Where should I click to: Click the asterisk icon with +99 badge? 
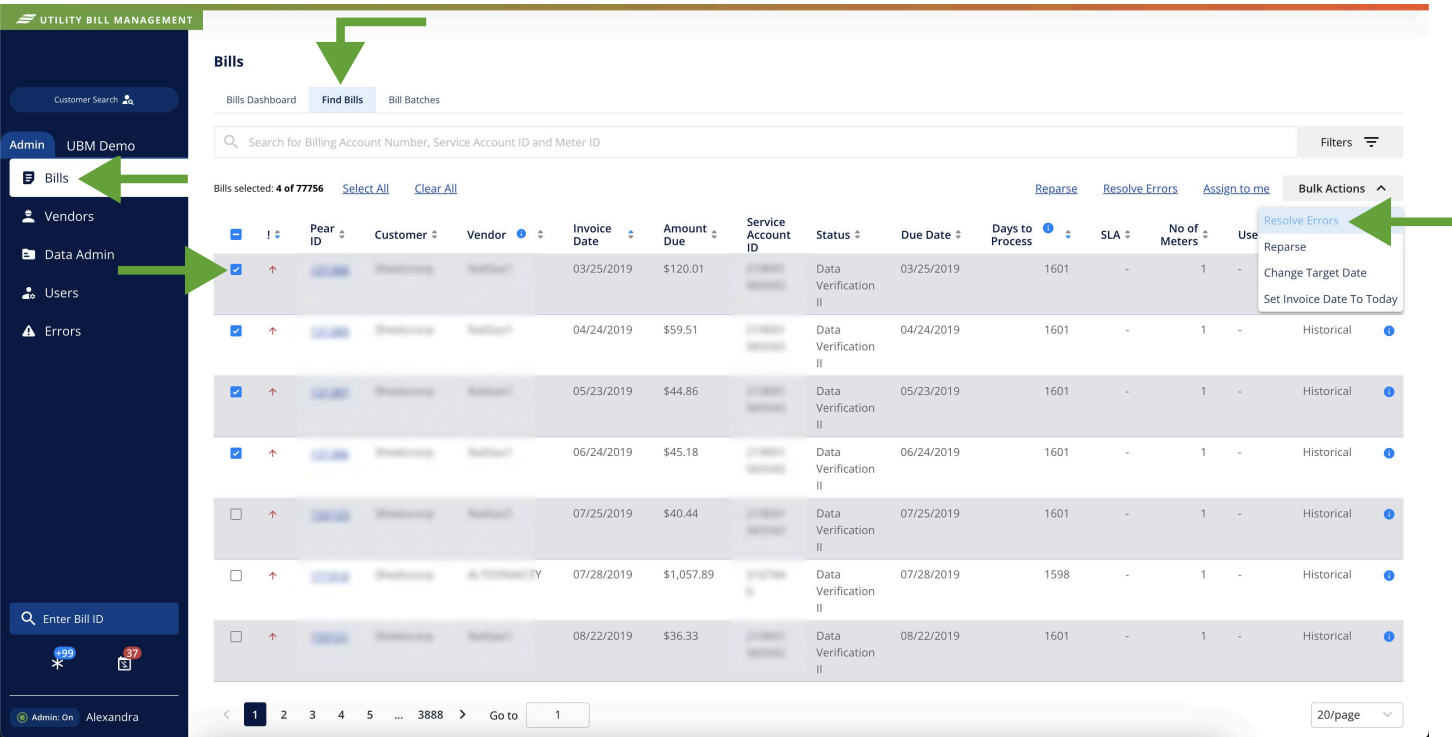click(60, 660)
